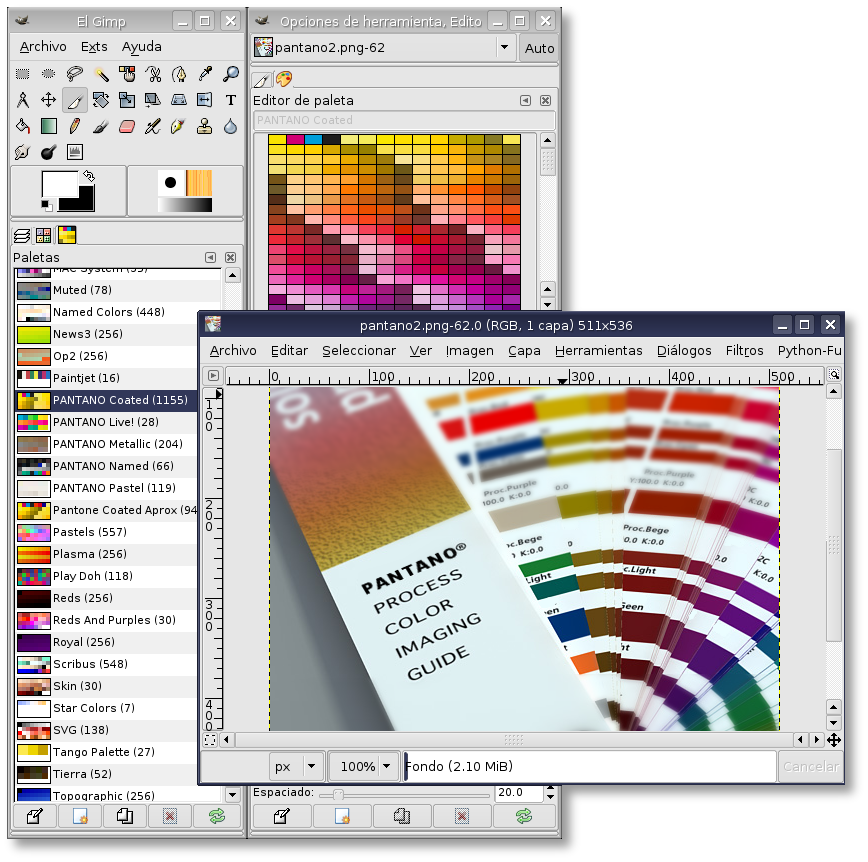
Task: Choose the Fuzzy Select magic wand tool
Action: [x=101, y=74]
